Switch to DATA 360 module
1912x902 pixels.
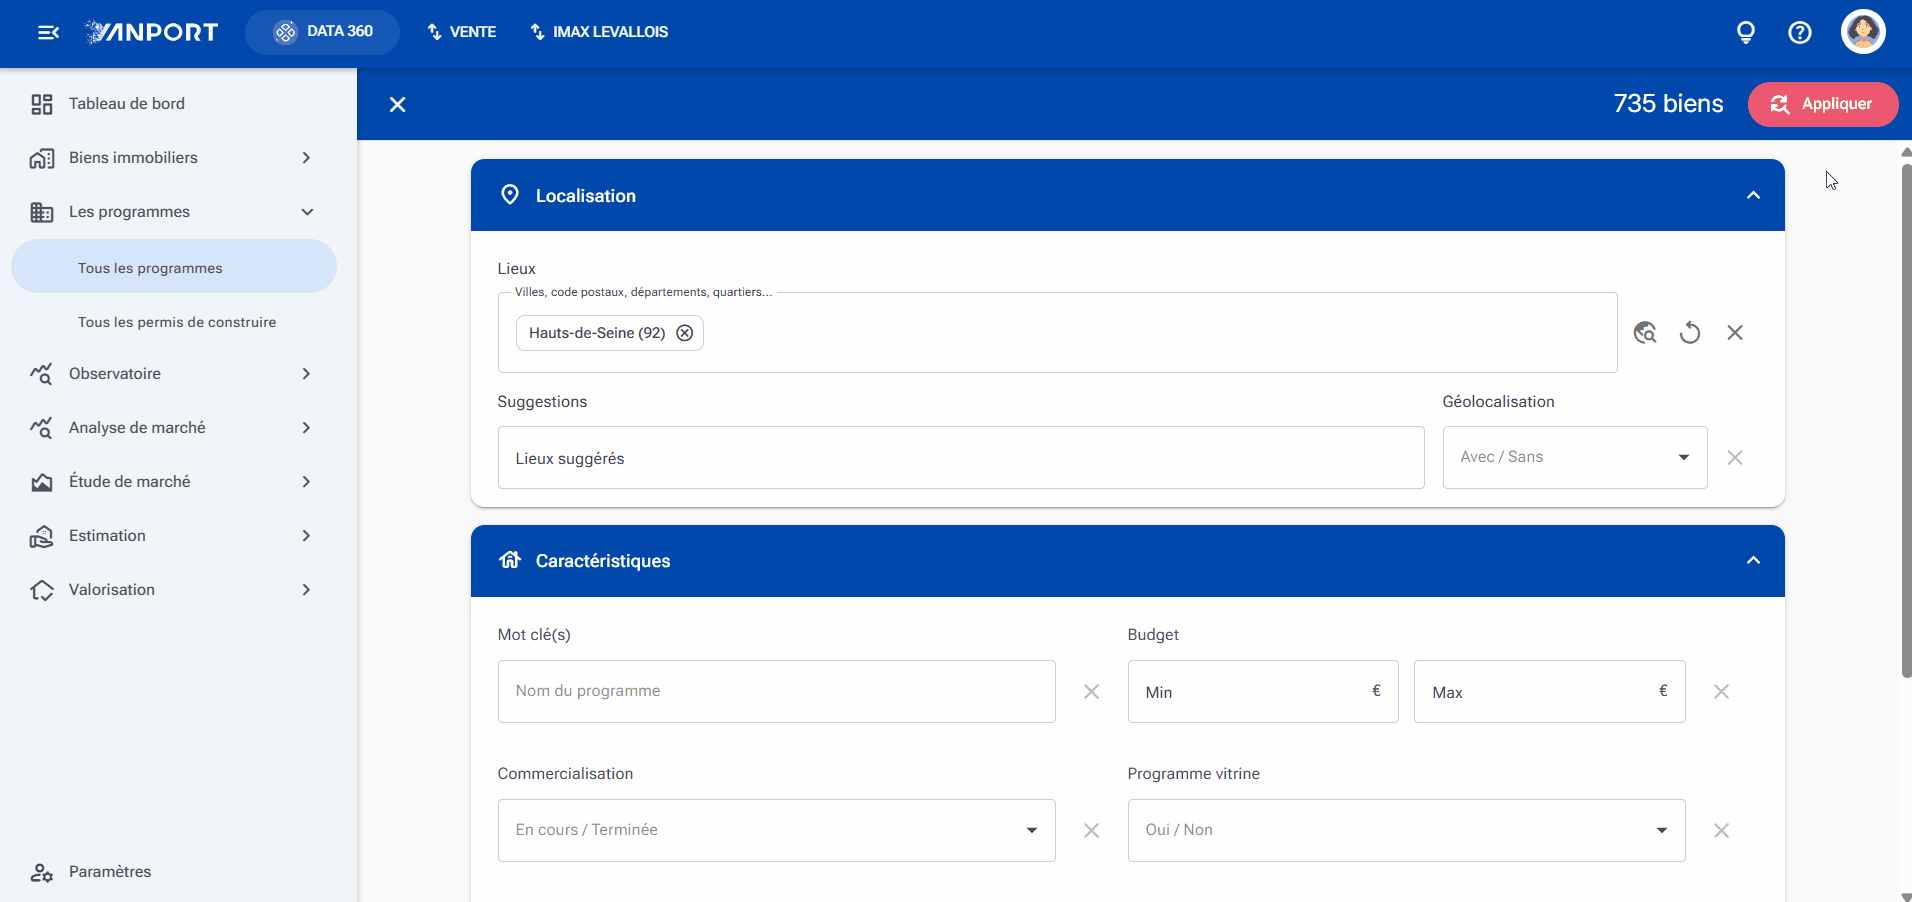tap(322, 32)
